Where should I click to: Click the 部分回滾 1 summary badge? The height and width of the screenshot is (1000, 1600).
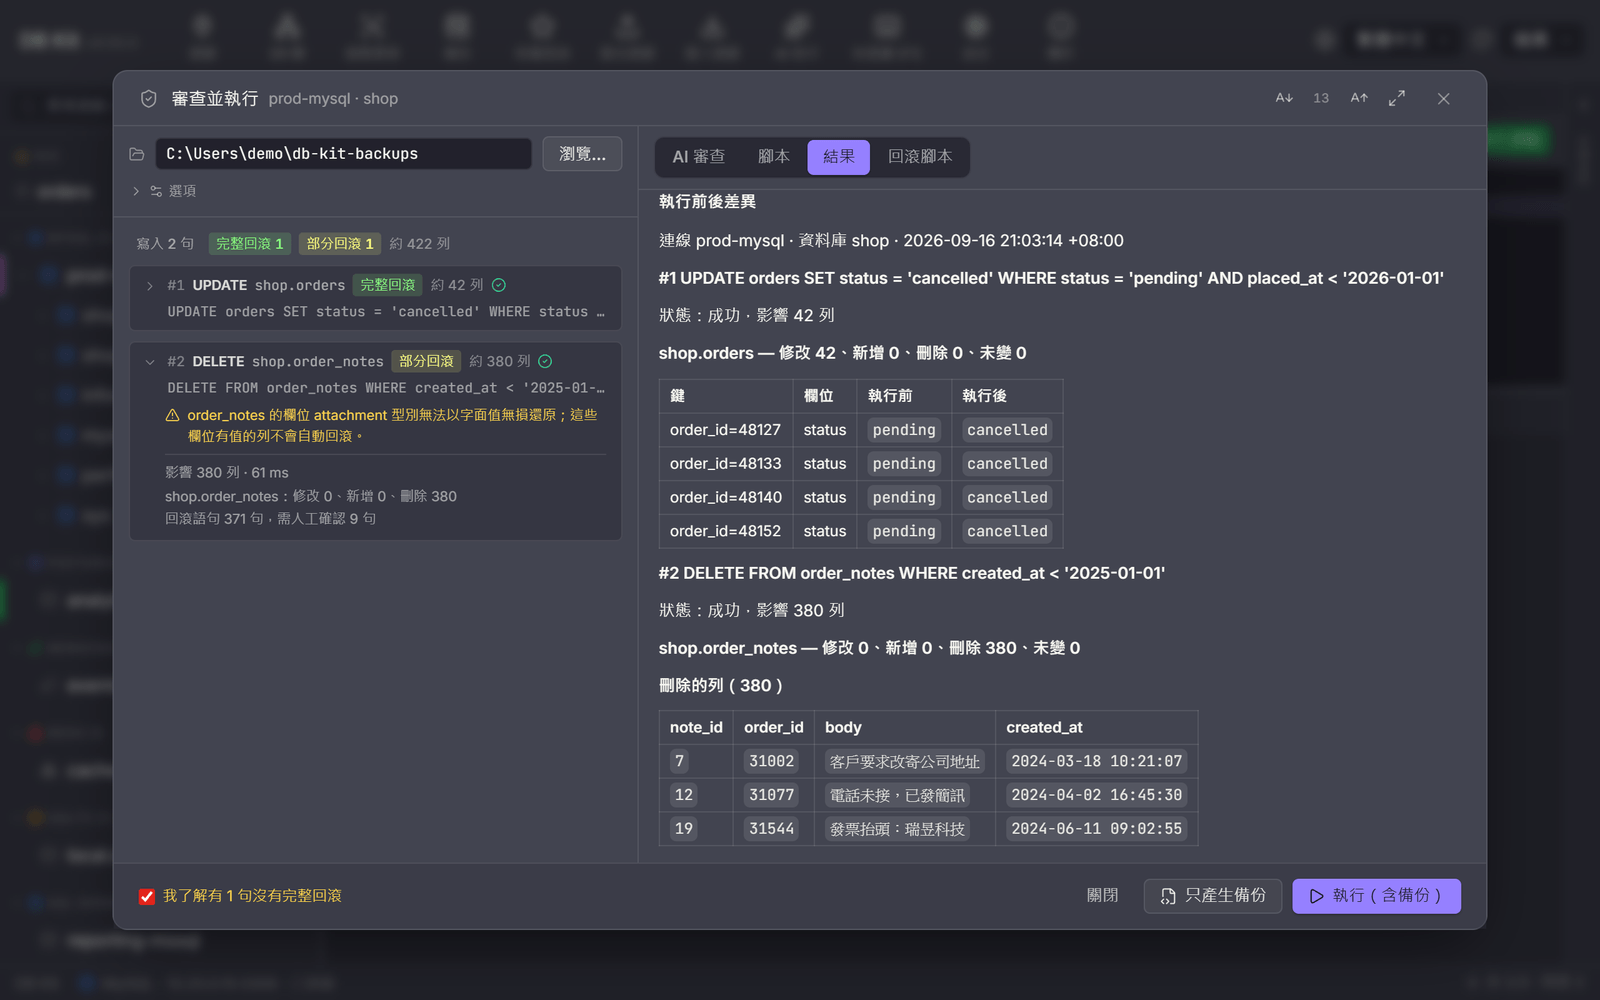tap(339, 244)
